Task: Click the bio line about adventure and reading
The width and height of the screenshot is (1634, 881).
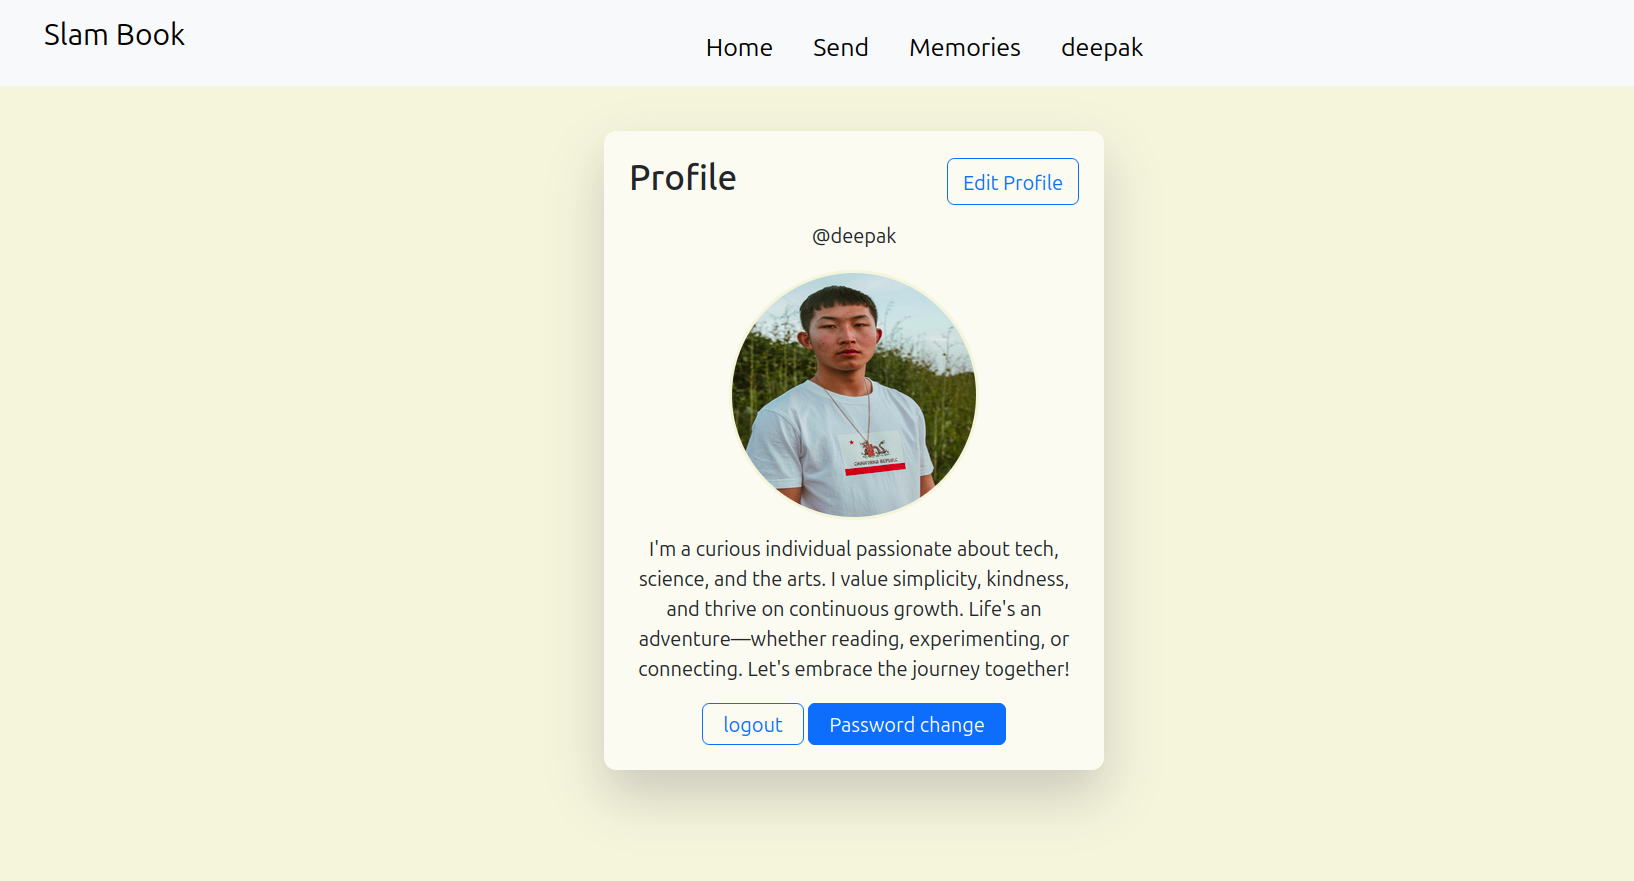Action: [x=854, y=639]
